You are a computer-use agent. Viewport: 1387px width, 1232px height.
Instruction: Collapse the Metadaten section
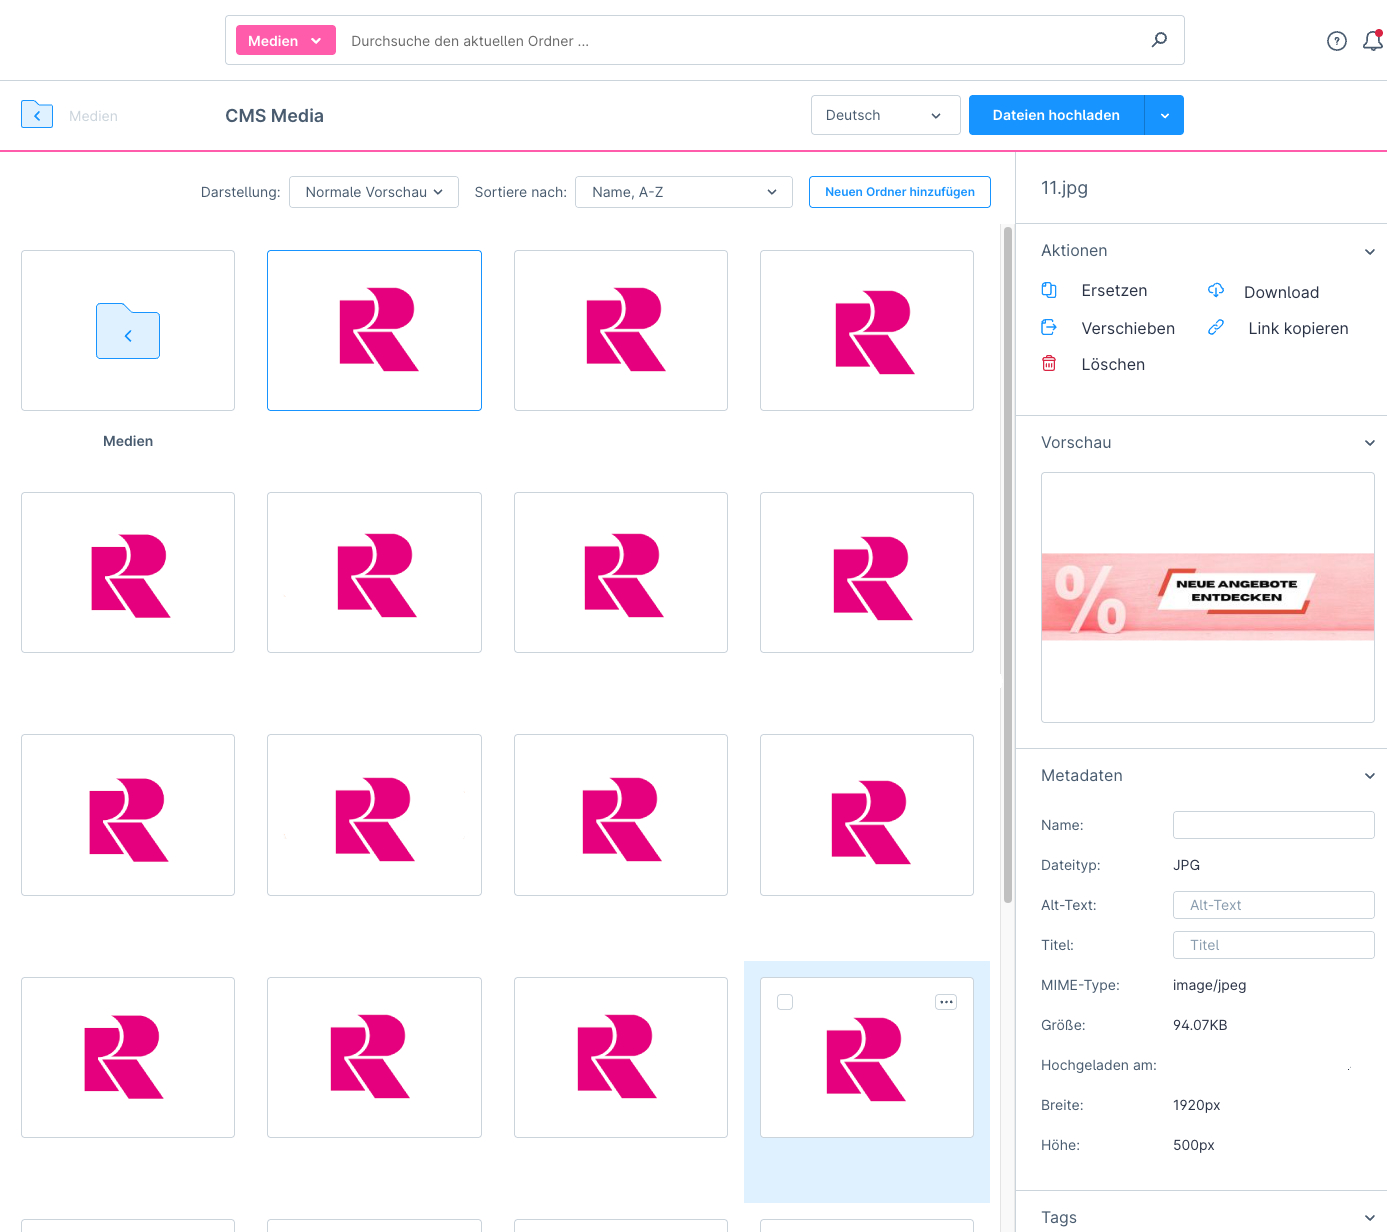1370,776
